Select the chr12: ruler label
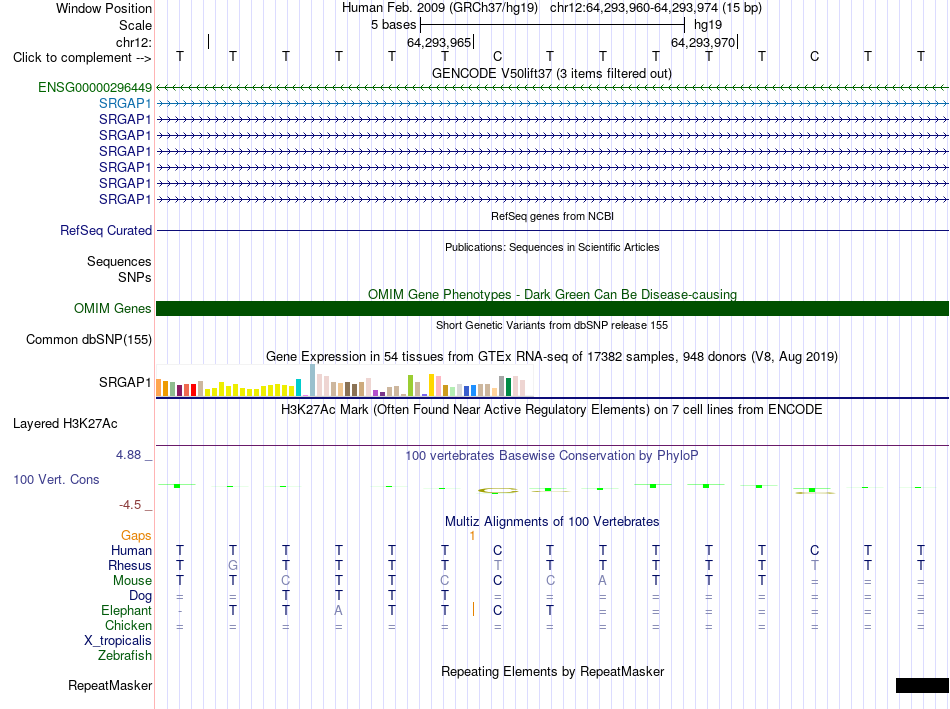Screen dimensions: 950x709 tap(134, 42)
